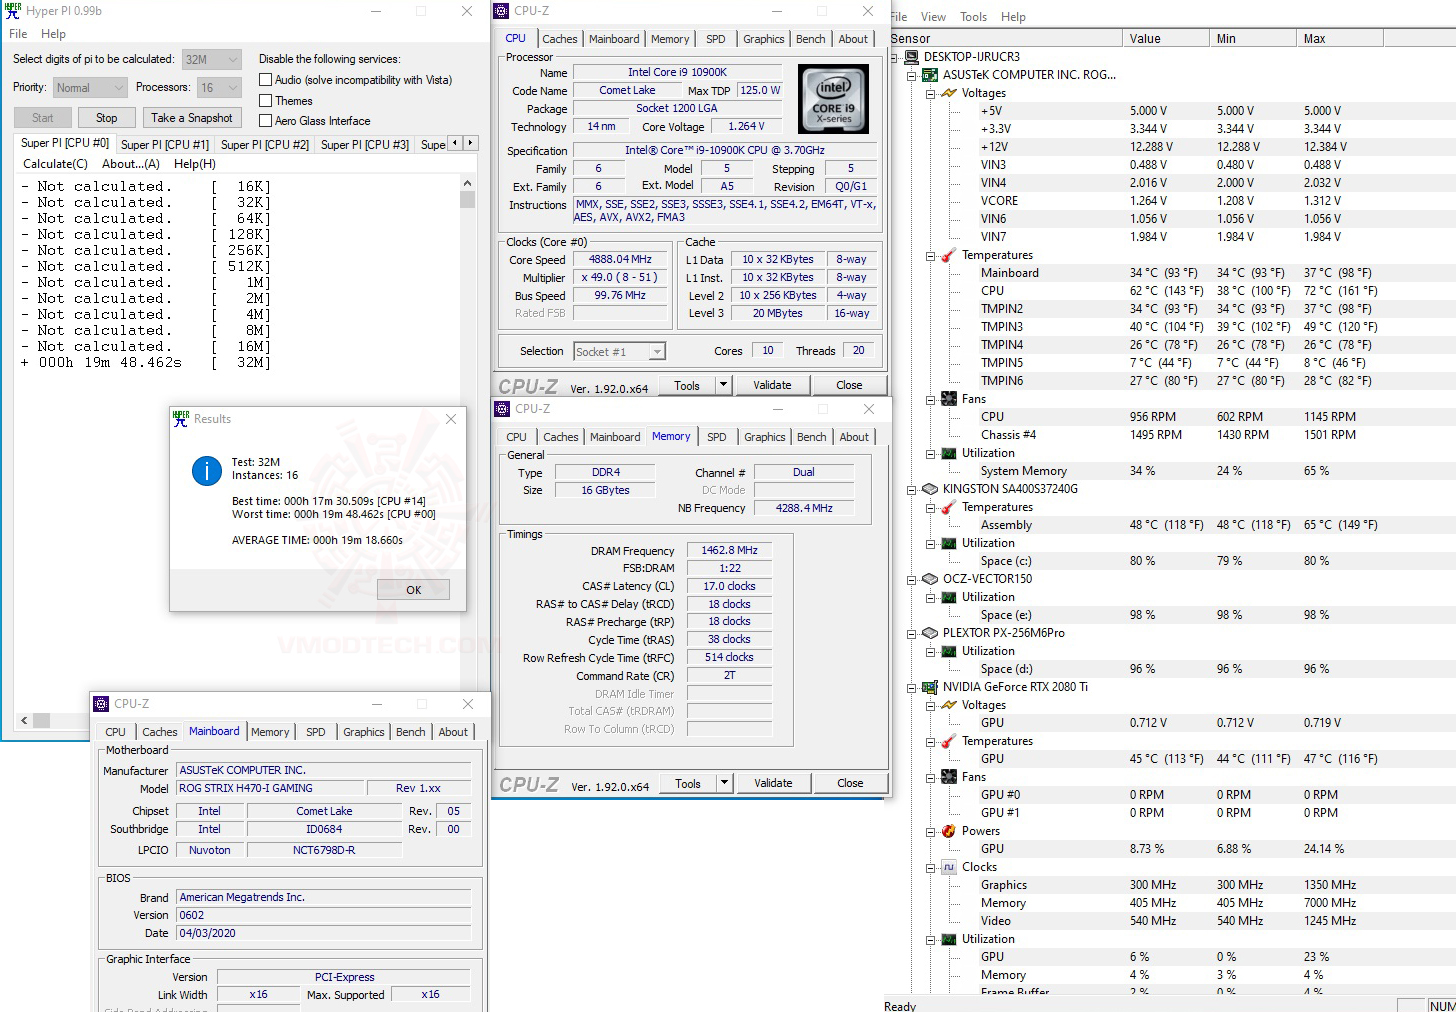Click the CPU-Z icon in the title bar
1456x1012 pixels.
point(500,10)
